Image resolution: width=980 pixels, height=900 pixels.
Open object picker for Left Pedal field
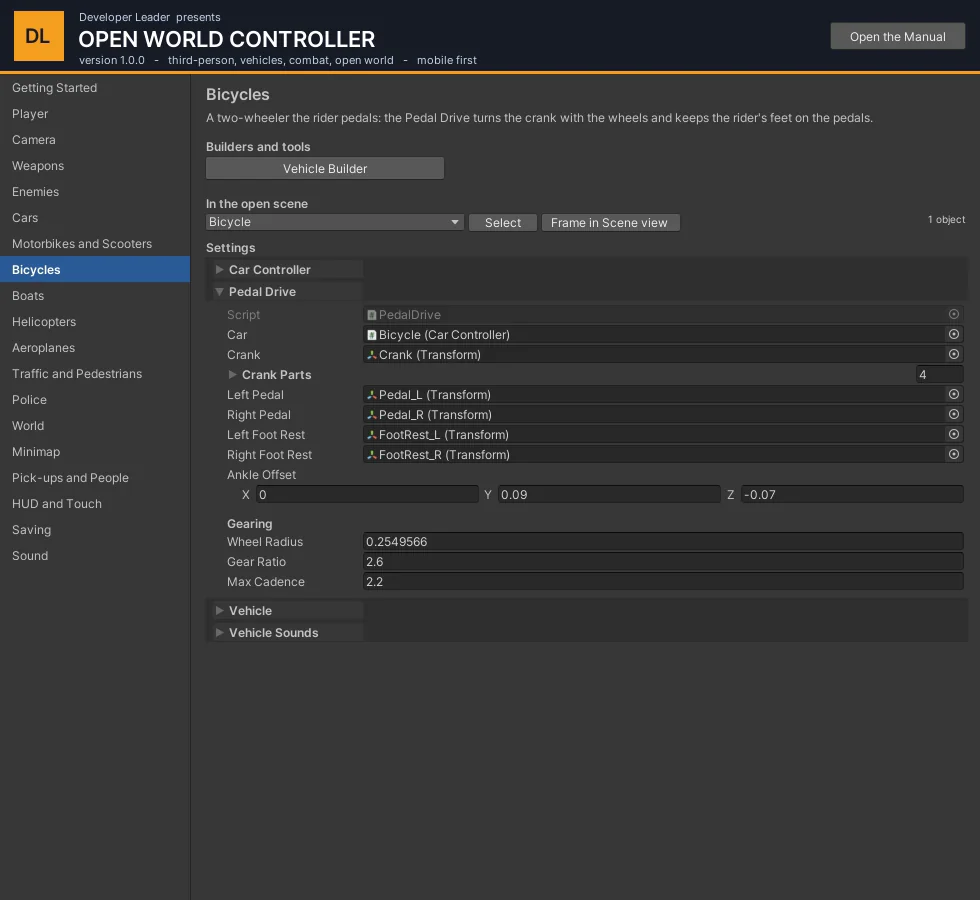[x=954, y=394]
